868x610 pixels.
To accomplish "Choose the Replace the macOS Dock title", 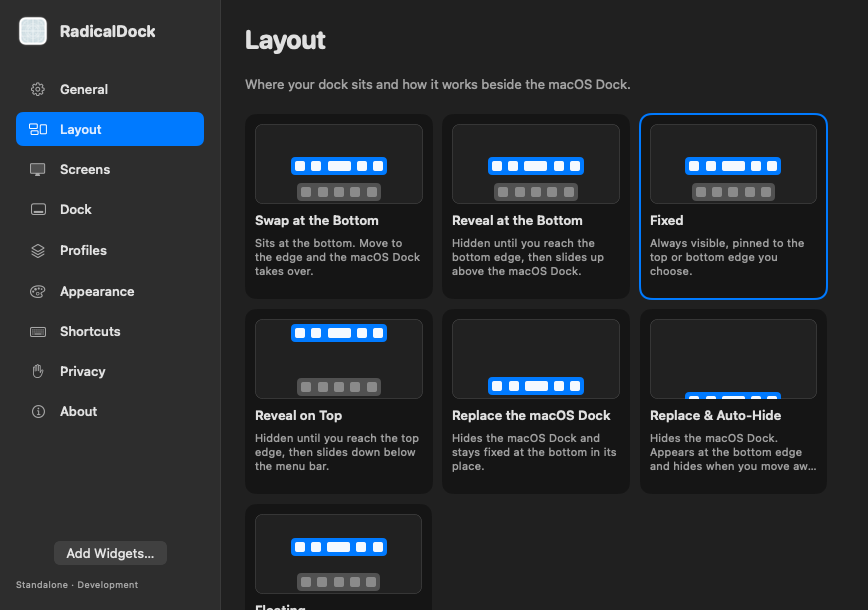I will tap(531, 415).
